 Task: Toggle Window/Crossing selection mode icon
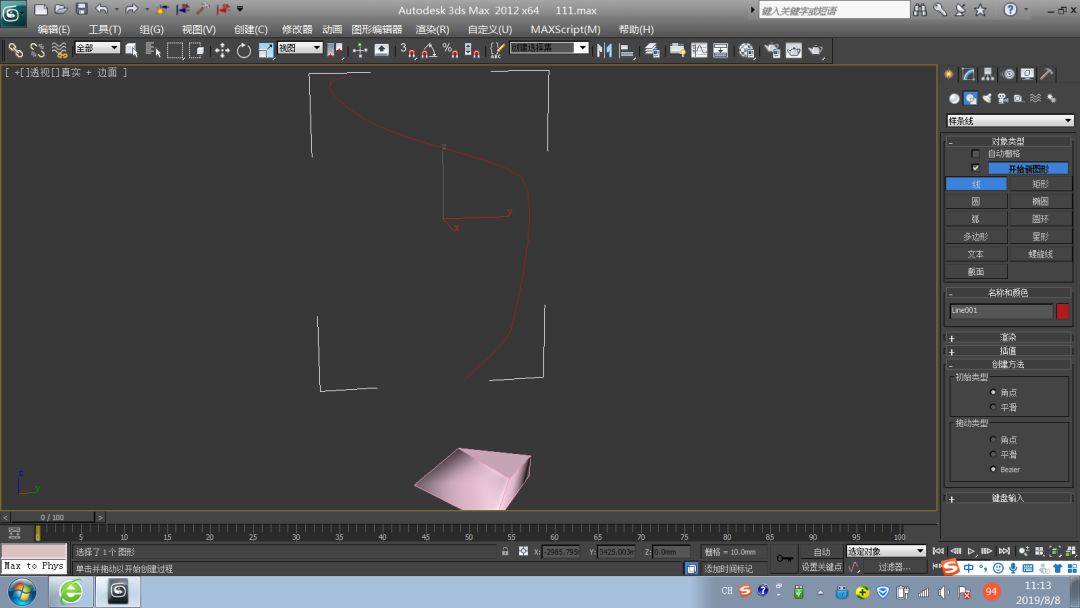(x=197, y=50)
